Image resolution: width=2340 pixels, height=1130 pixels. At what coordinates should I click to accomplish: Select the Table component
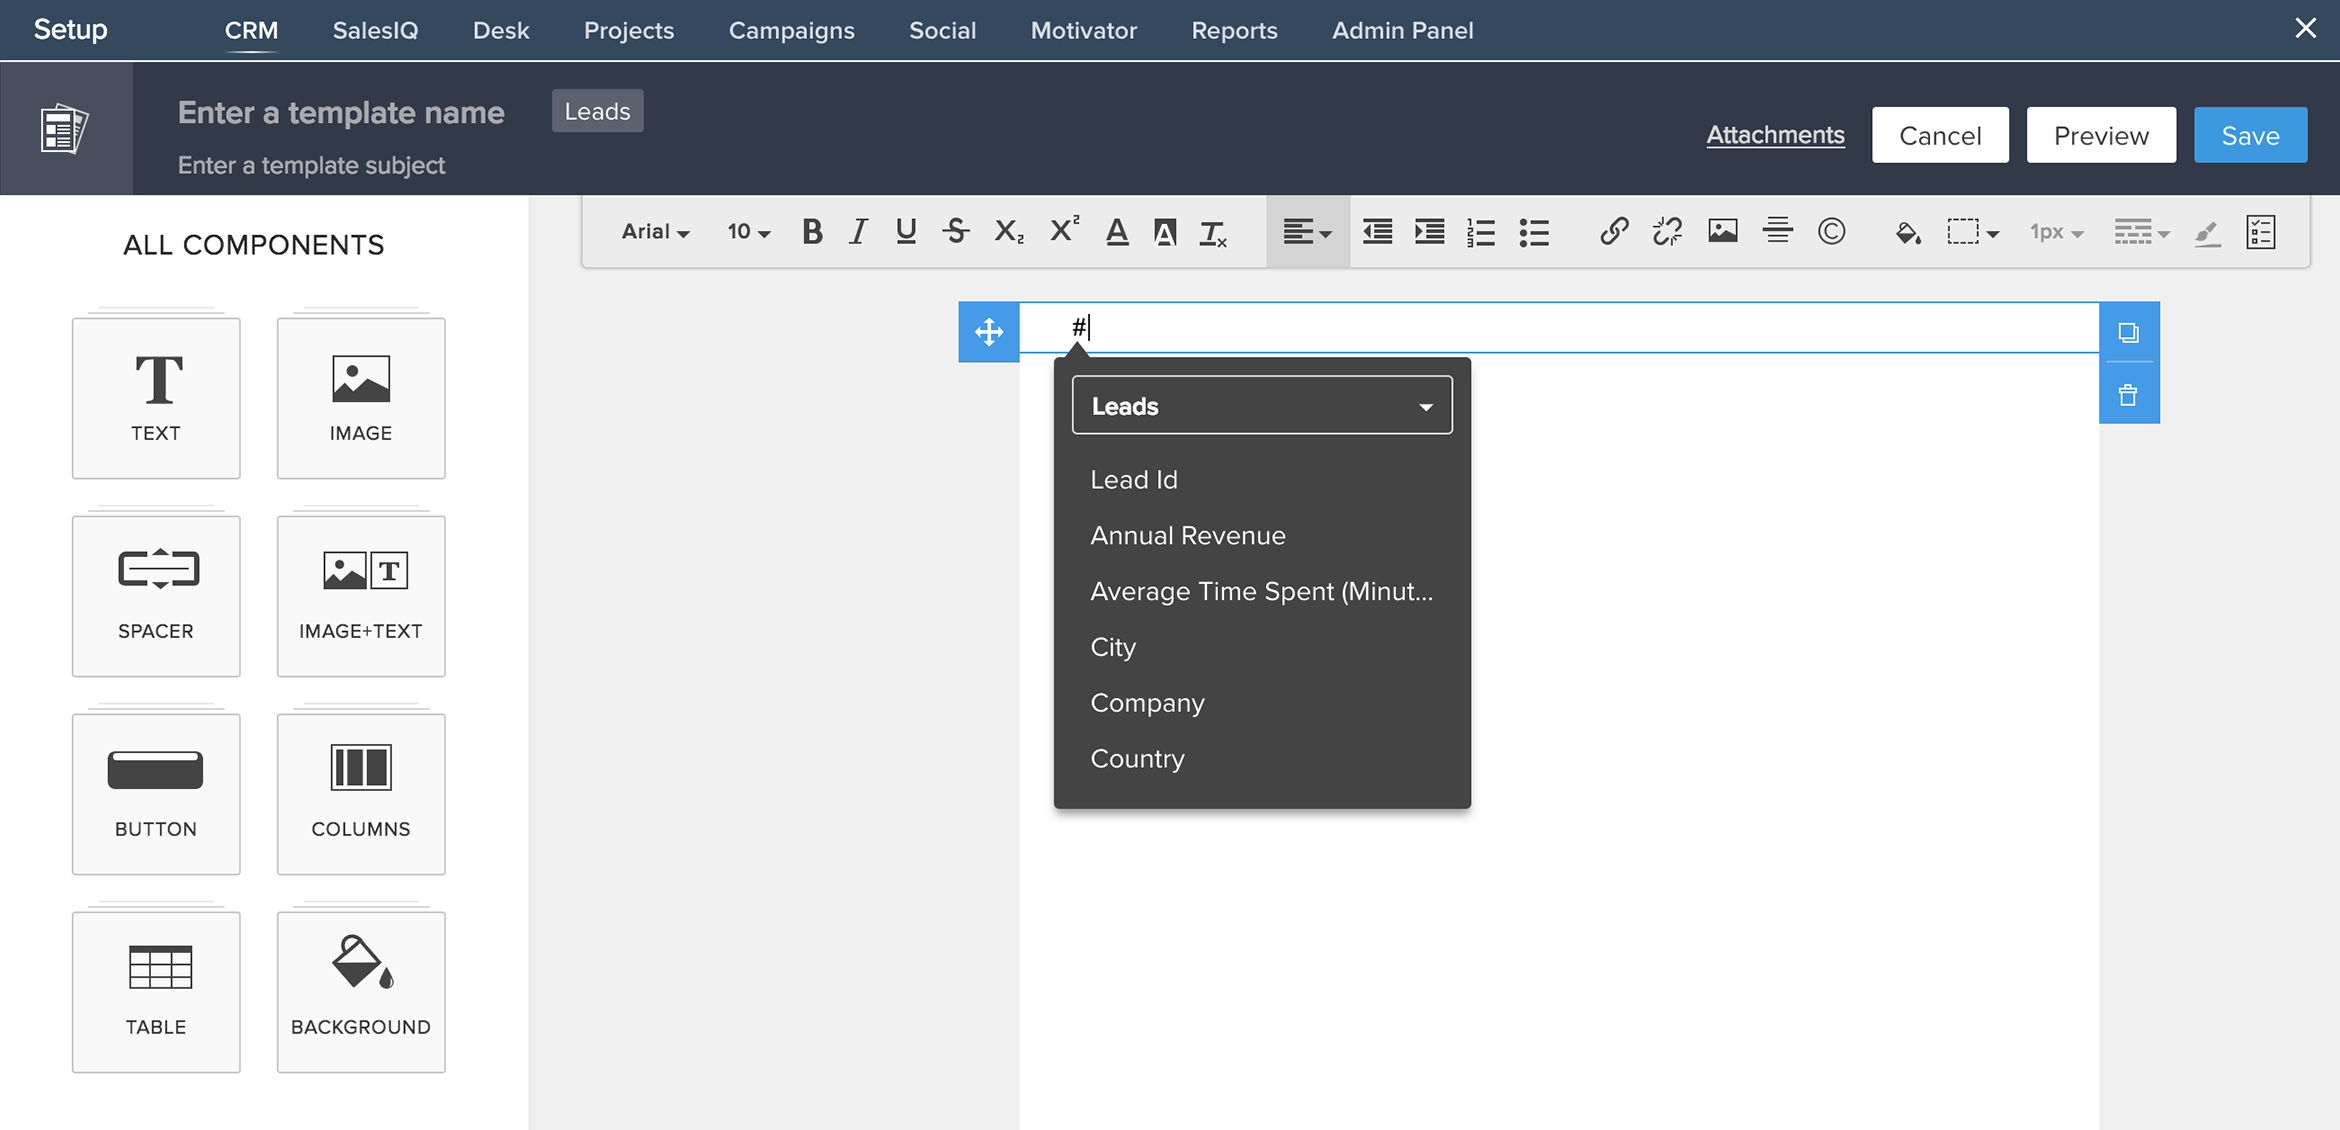click(156, 991)
